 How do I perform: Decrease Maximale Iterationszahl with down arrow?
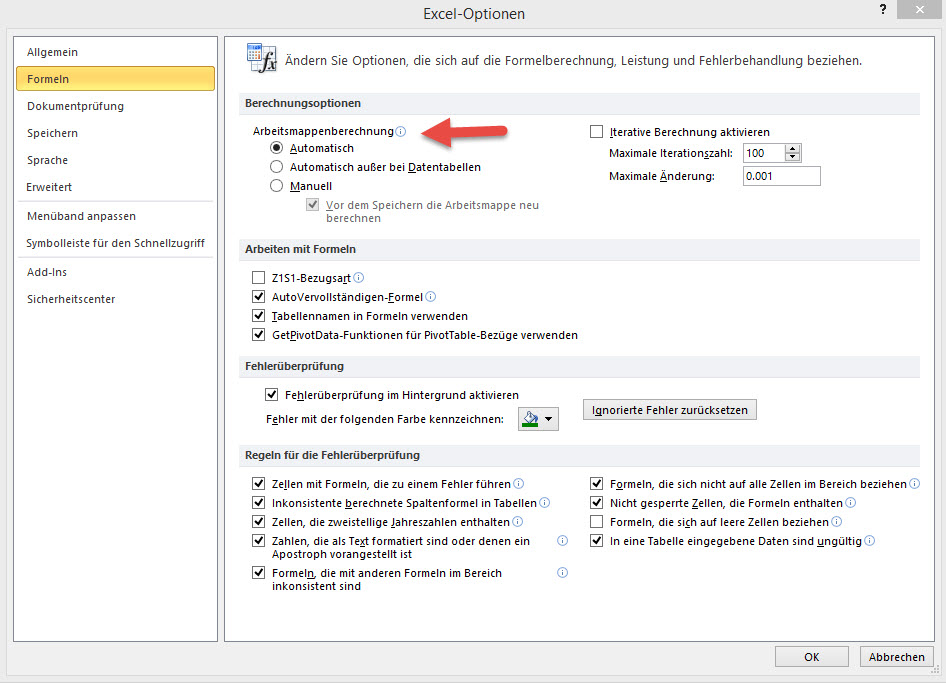tap(793, 157)
